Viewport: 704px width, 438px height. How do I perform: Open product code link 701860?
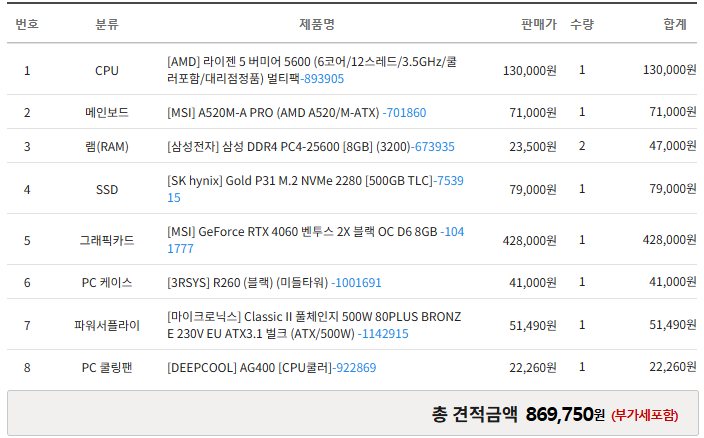tap(404, 113)
